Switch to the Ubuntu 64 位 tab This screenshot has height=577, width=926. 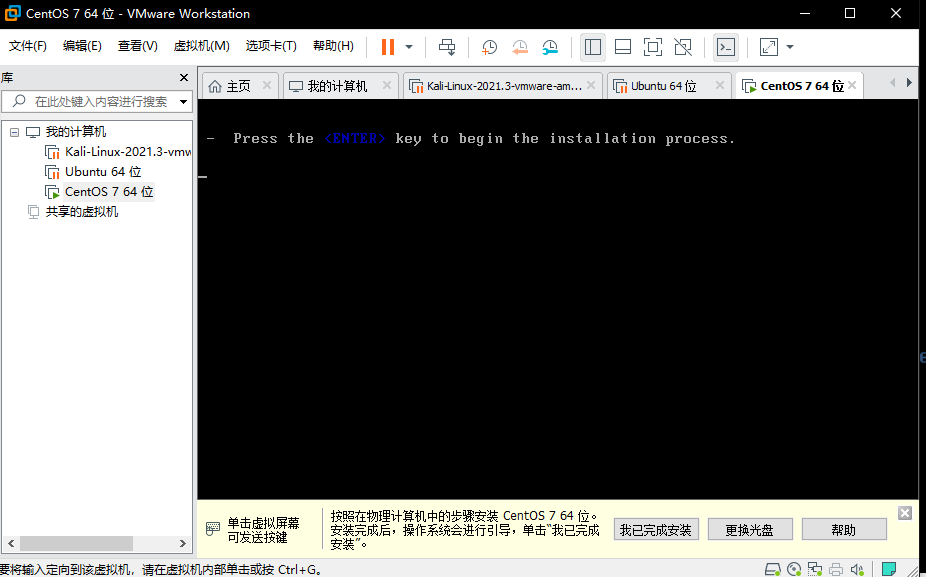[664, 85]
